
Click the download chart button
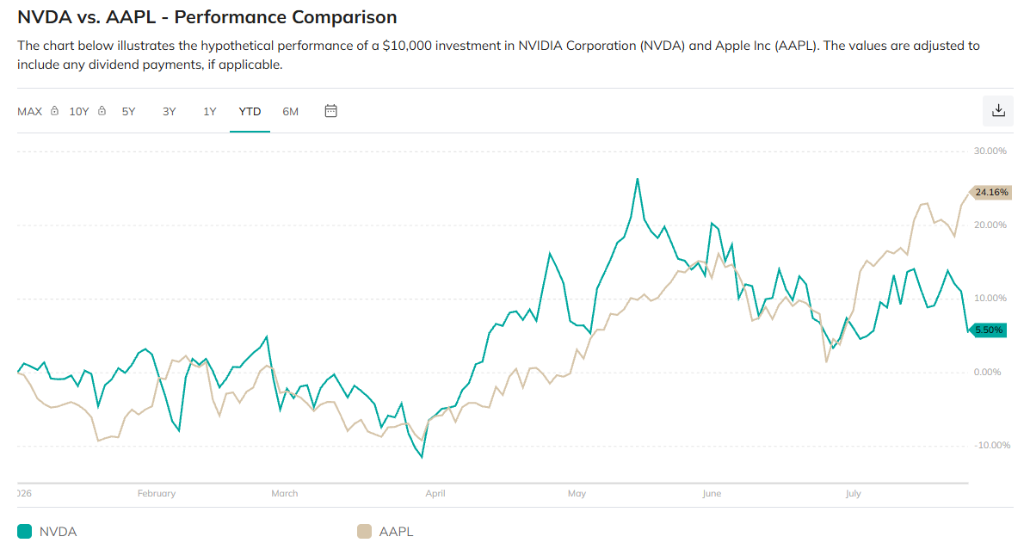[998, 110]
